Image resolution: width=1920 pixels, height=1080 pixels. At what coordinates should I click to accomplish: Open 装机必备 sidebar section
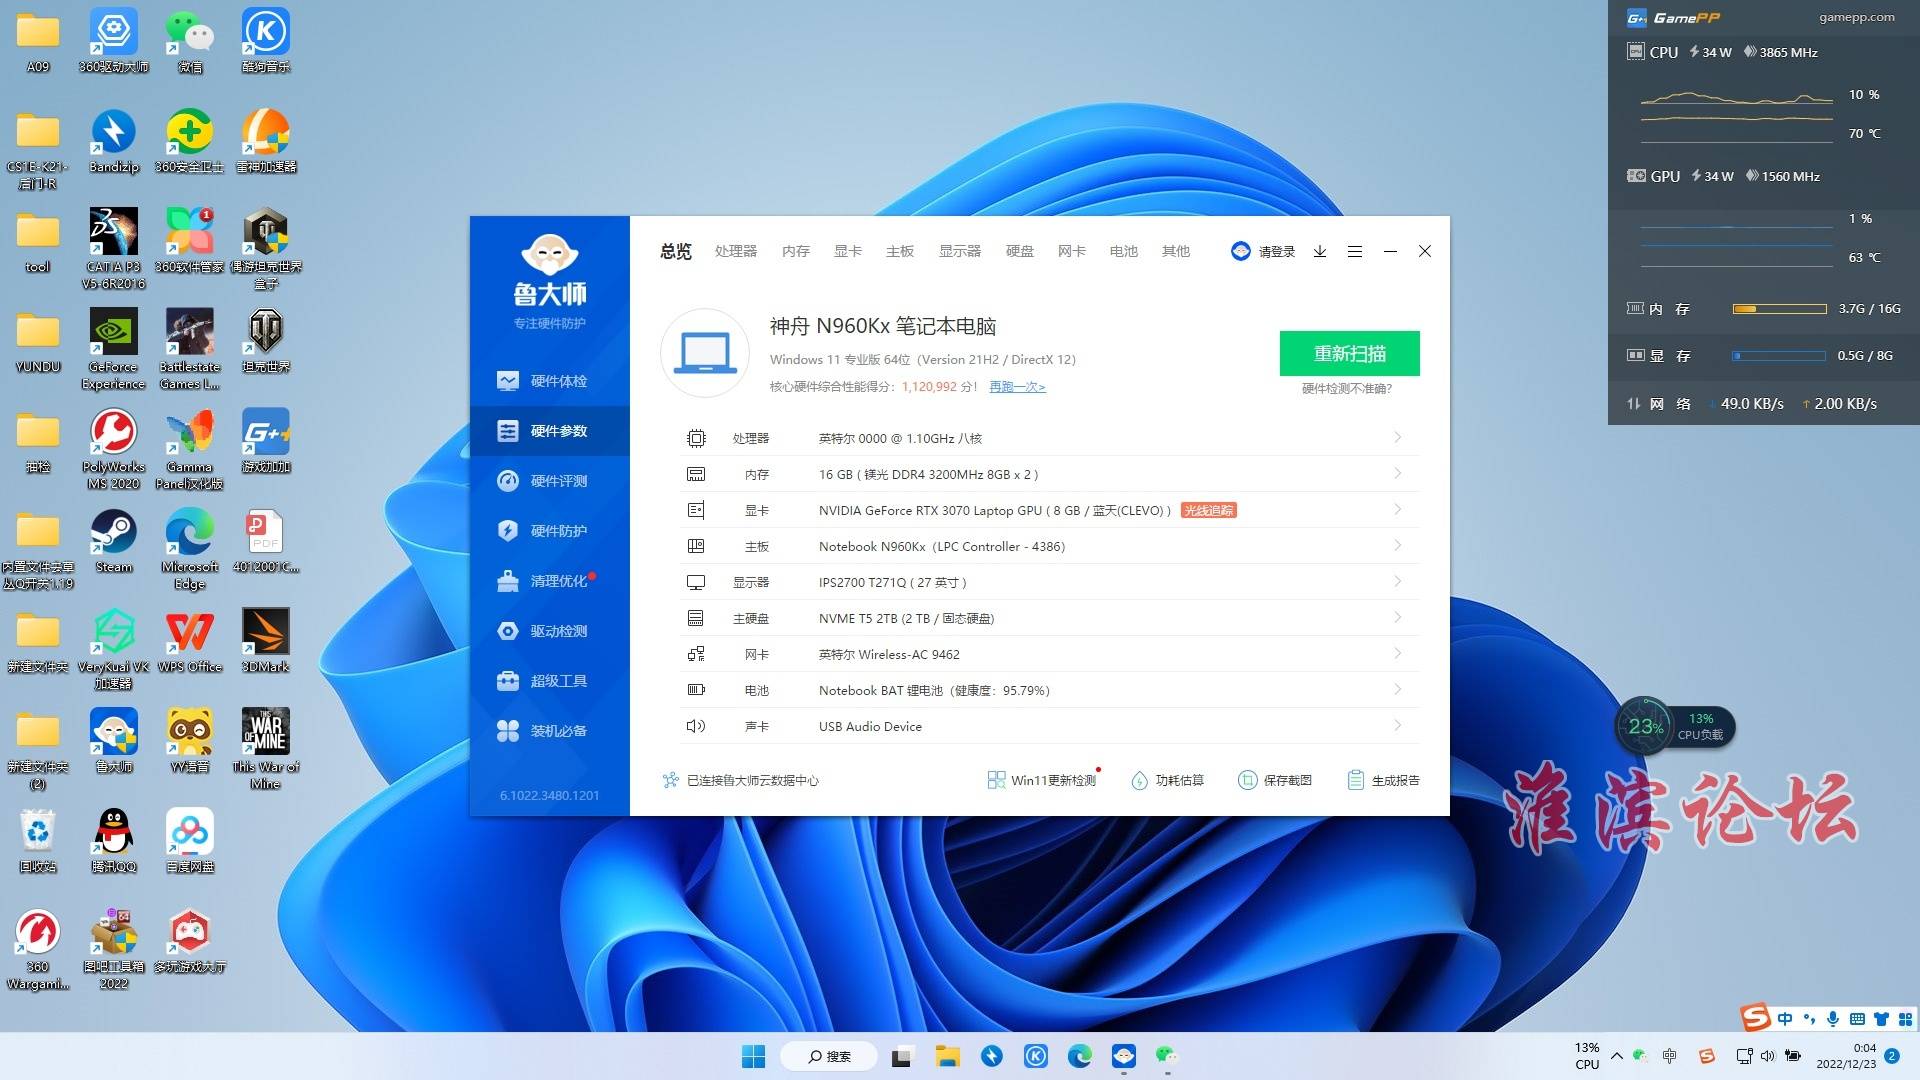(x=549, y=731)
